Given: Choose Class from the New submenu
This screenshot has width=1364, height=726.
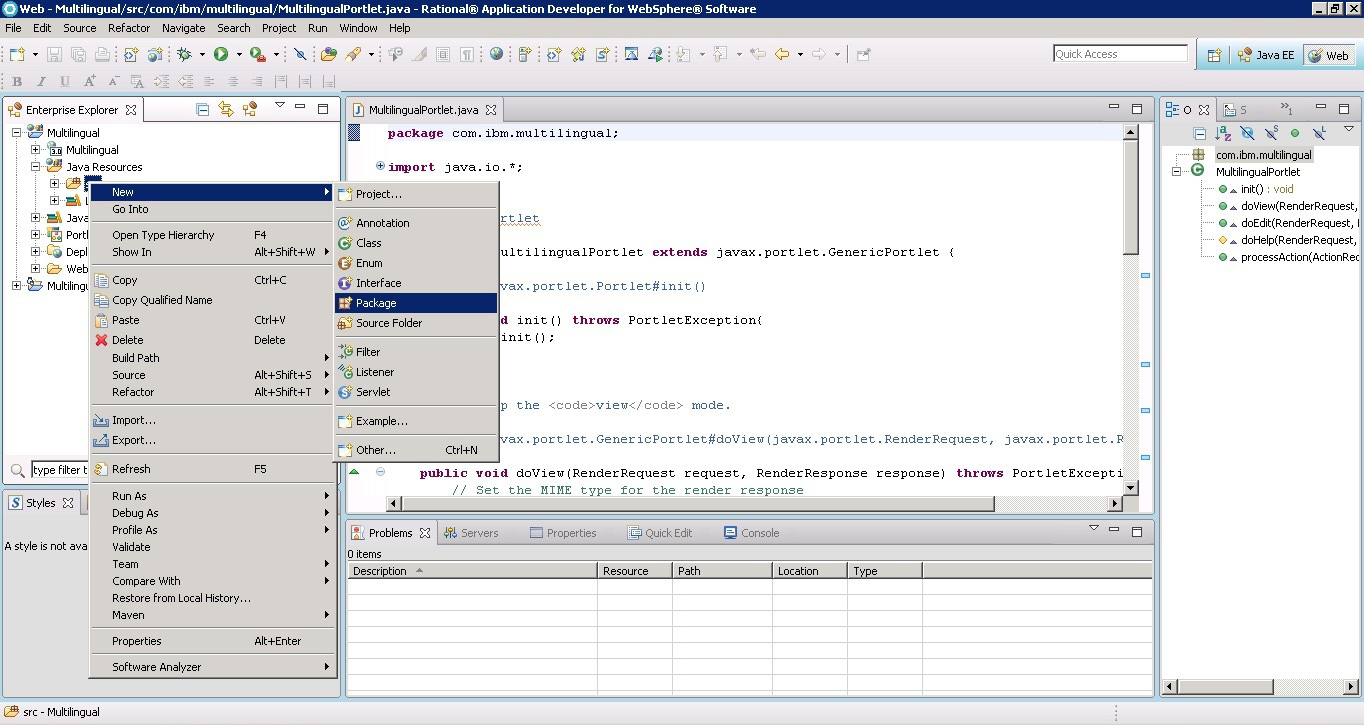Looking at the screenshot, I should (416, 243).
